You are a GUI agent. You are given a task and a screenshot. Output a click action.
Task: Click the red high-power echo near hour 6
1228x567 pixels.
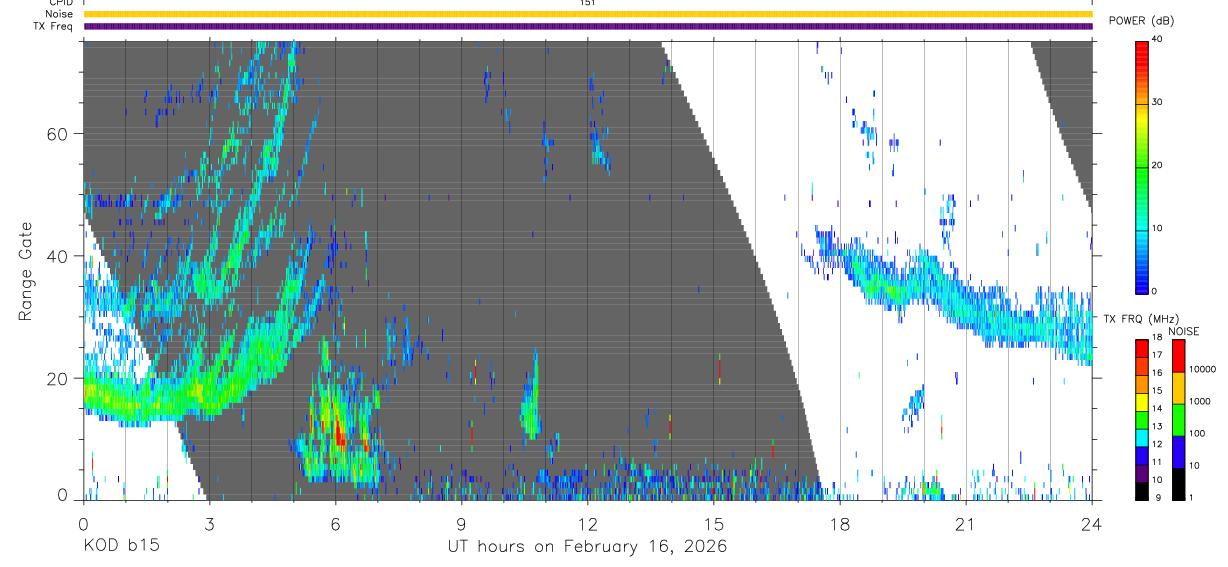pos(339,432)
